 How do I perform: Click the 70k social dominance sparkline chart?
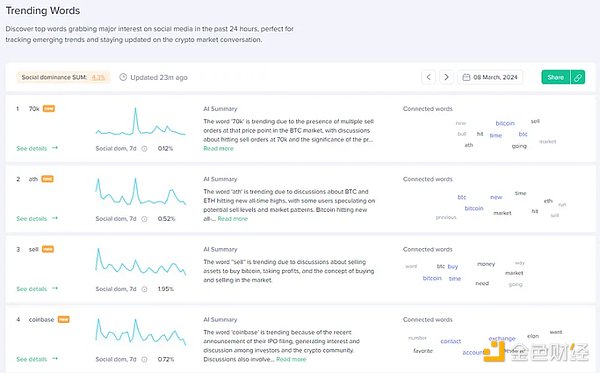click(x=140, y=122)
